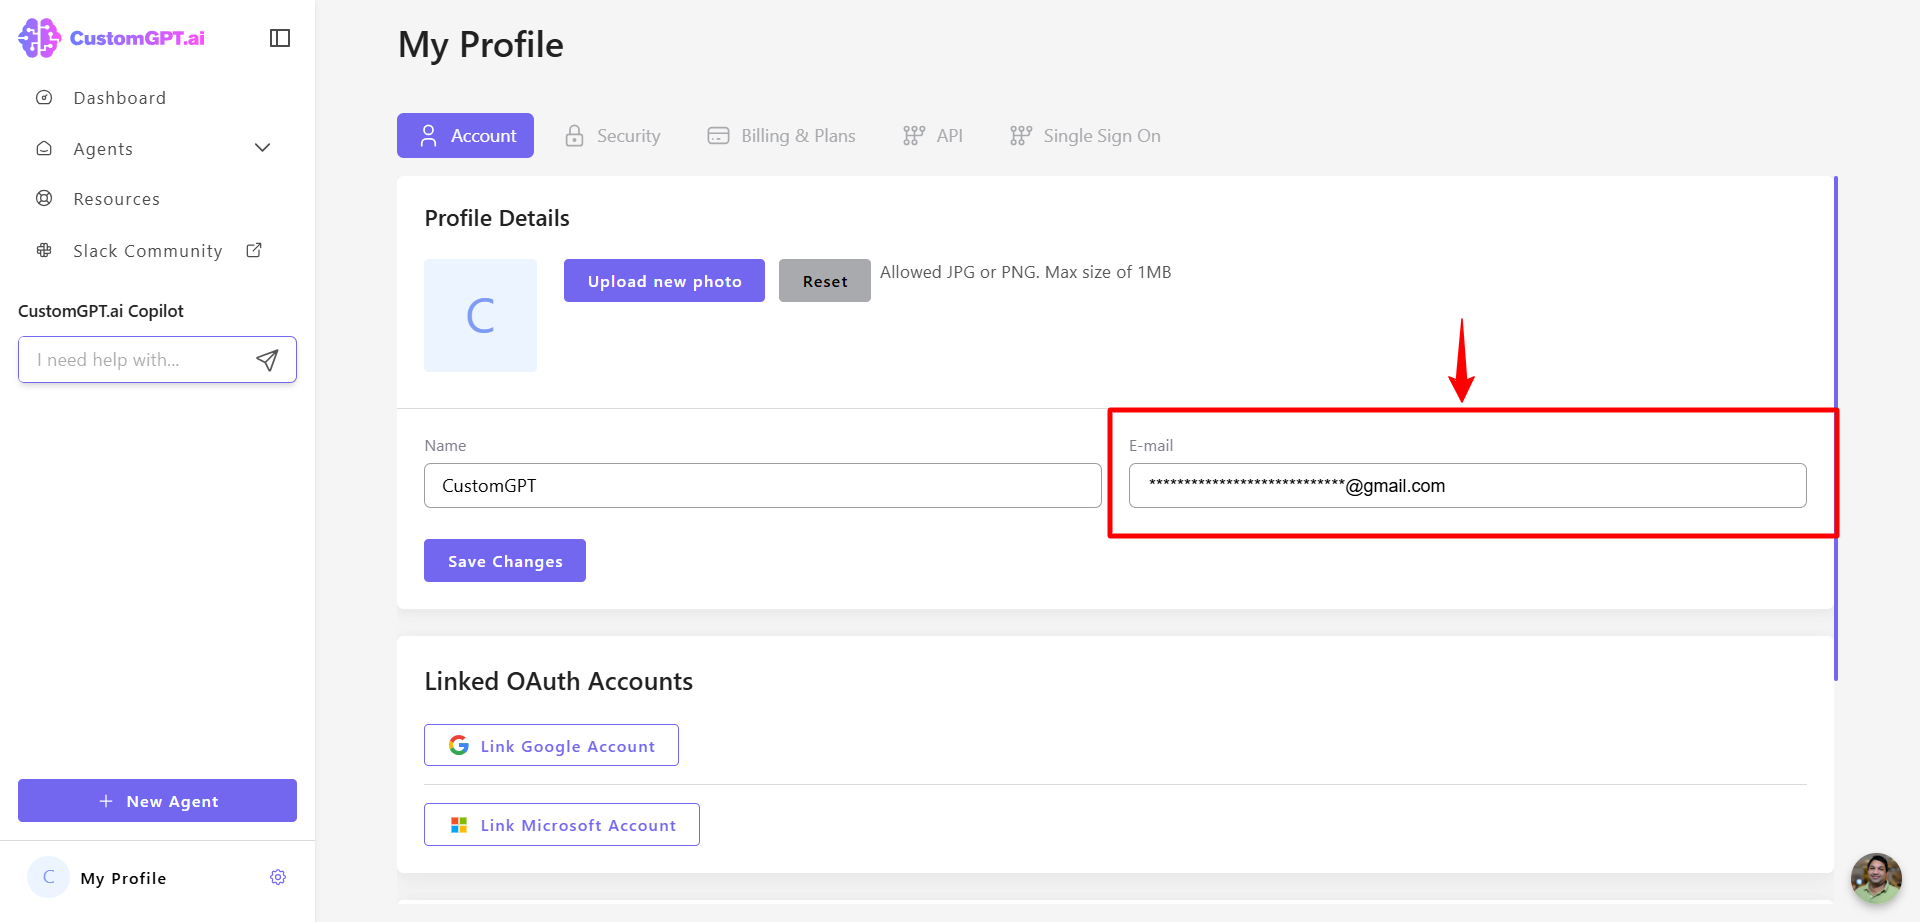This screenshot has height=922, width=1920.
Task: Click the Single Sign On nodes icon
Action: (1020, 136)
